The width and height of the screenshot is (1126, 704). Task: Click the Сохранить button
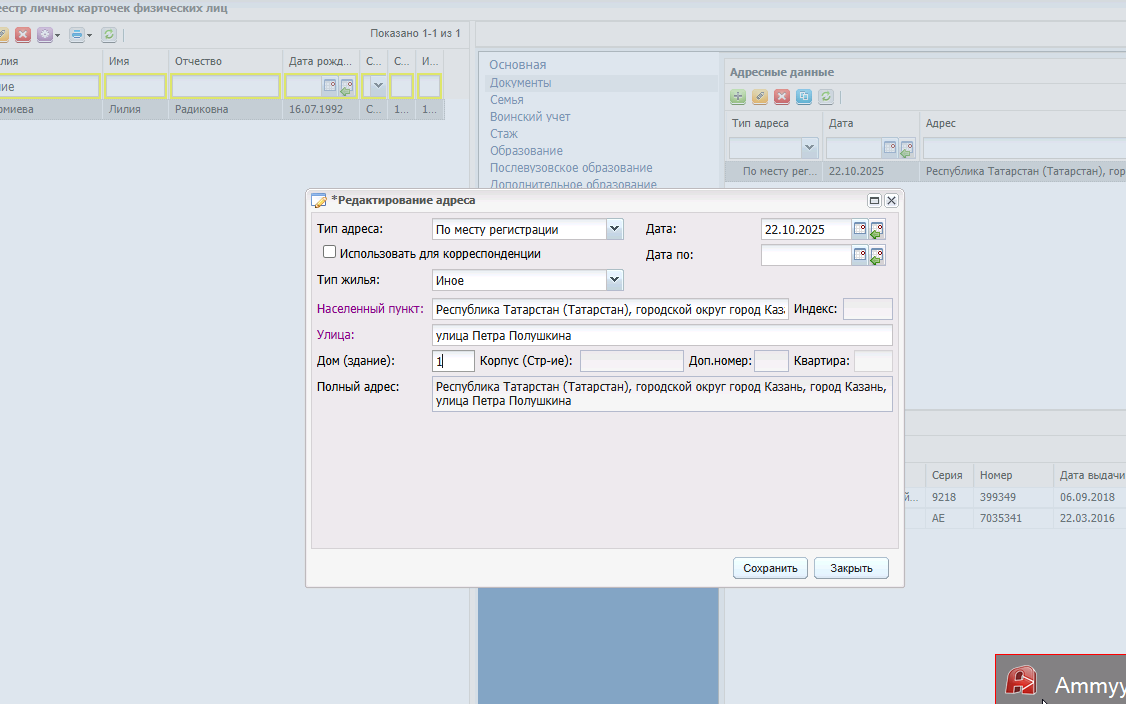pyautogui.click(x=770, y=568)
